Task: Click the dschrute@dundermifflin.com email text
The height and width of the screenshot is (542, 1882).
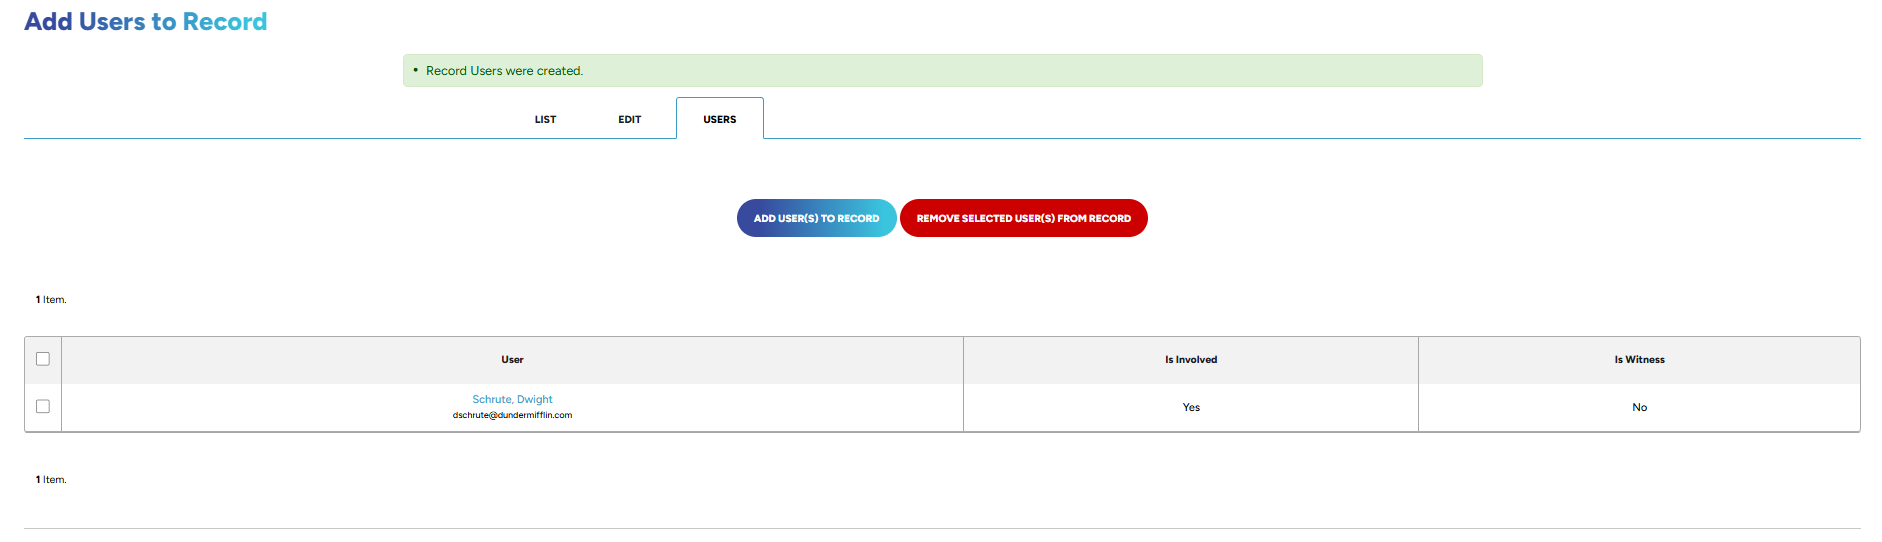Action: click(x=512, y=415)
